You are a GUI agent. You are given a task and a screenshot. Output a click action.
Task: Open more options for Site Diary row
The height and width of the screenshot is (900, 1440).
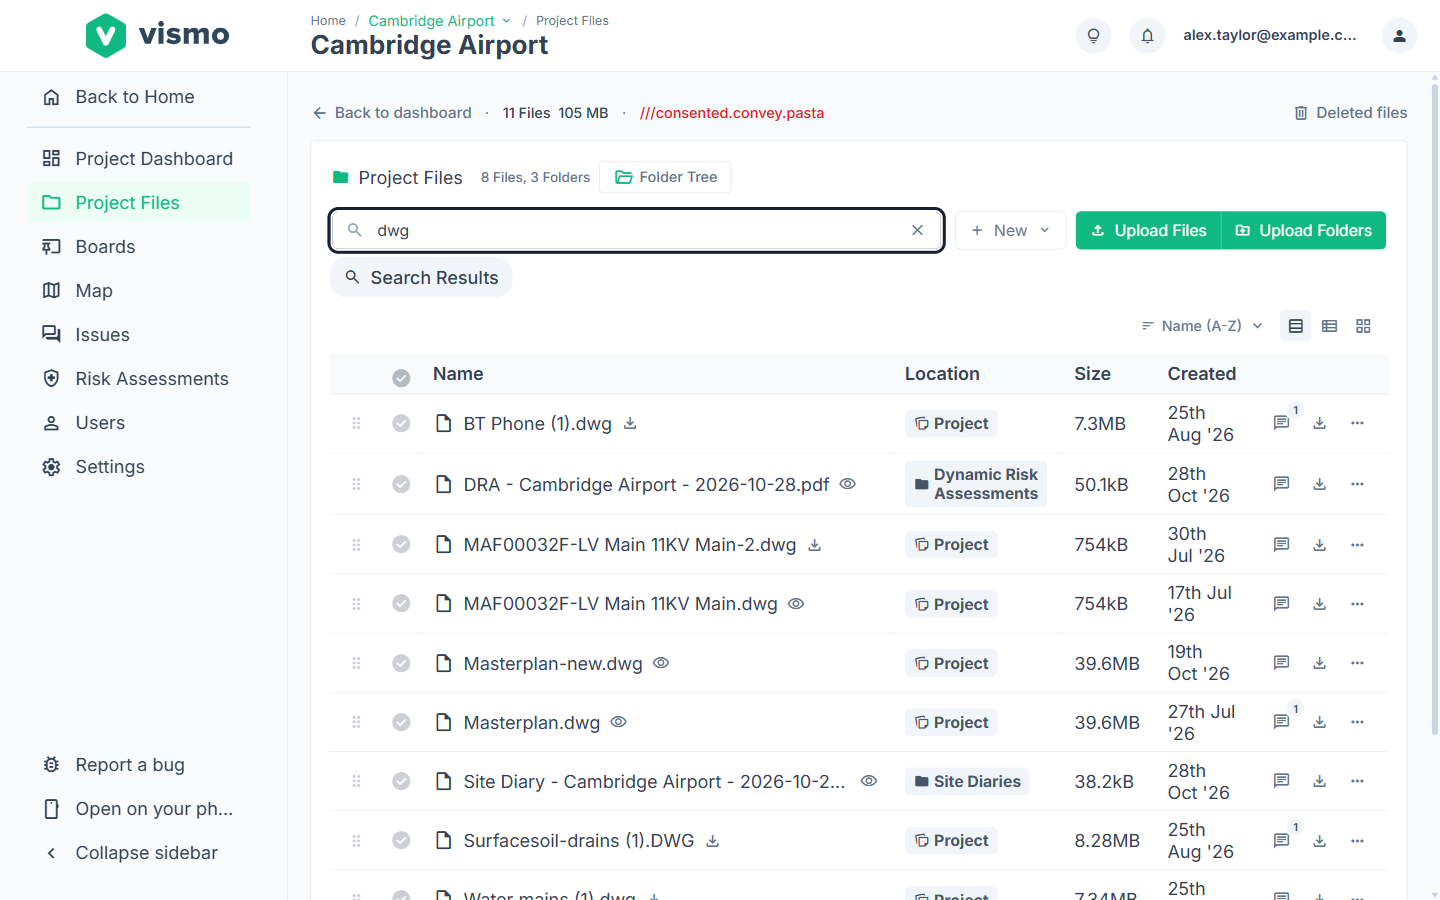pyautogui.click(x=1357, y=781)
